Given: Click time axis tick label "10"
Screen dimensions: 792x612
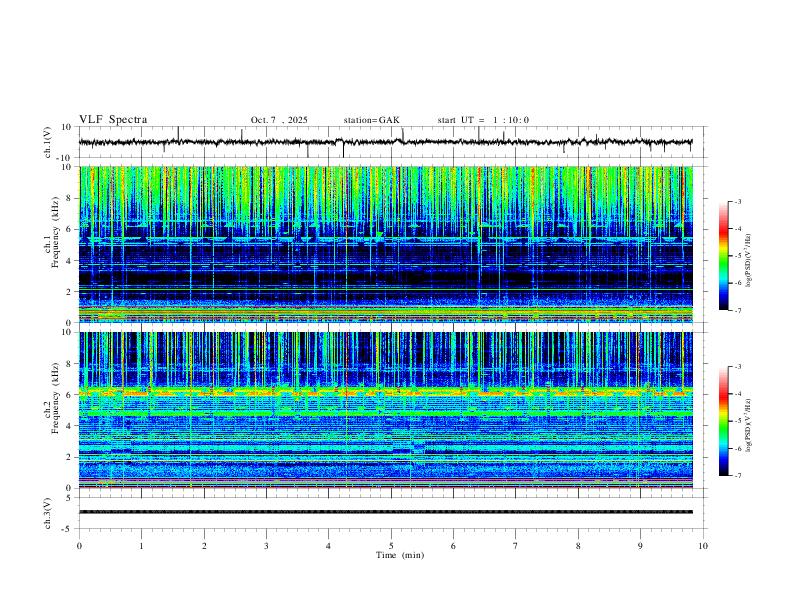Looking at the screenshot, I should [703, 546].
